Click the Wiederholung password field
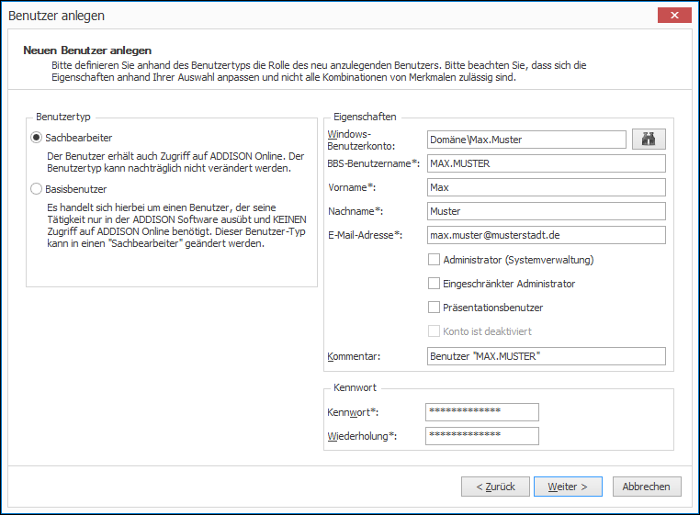This screenshot has height=515, width=700. click(x=482, y=436)
